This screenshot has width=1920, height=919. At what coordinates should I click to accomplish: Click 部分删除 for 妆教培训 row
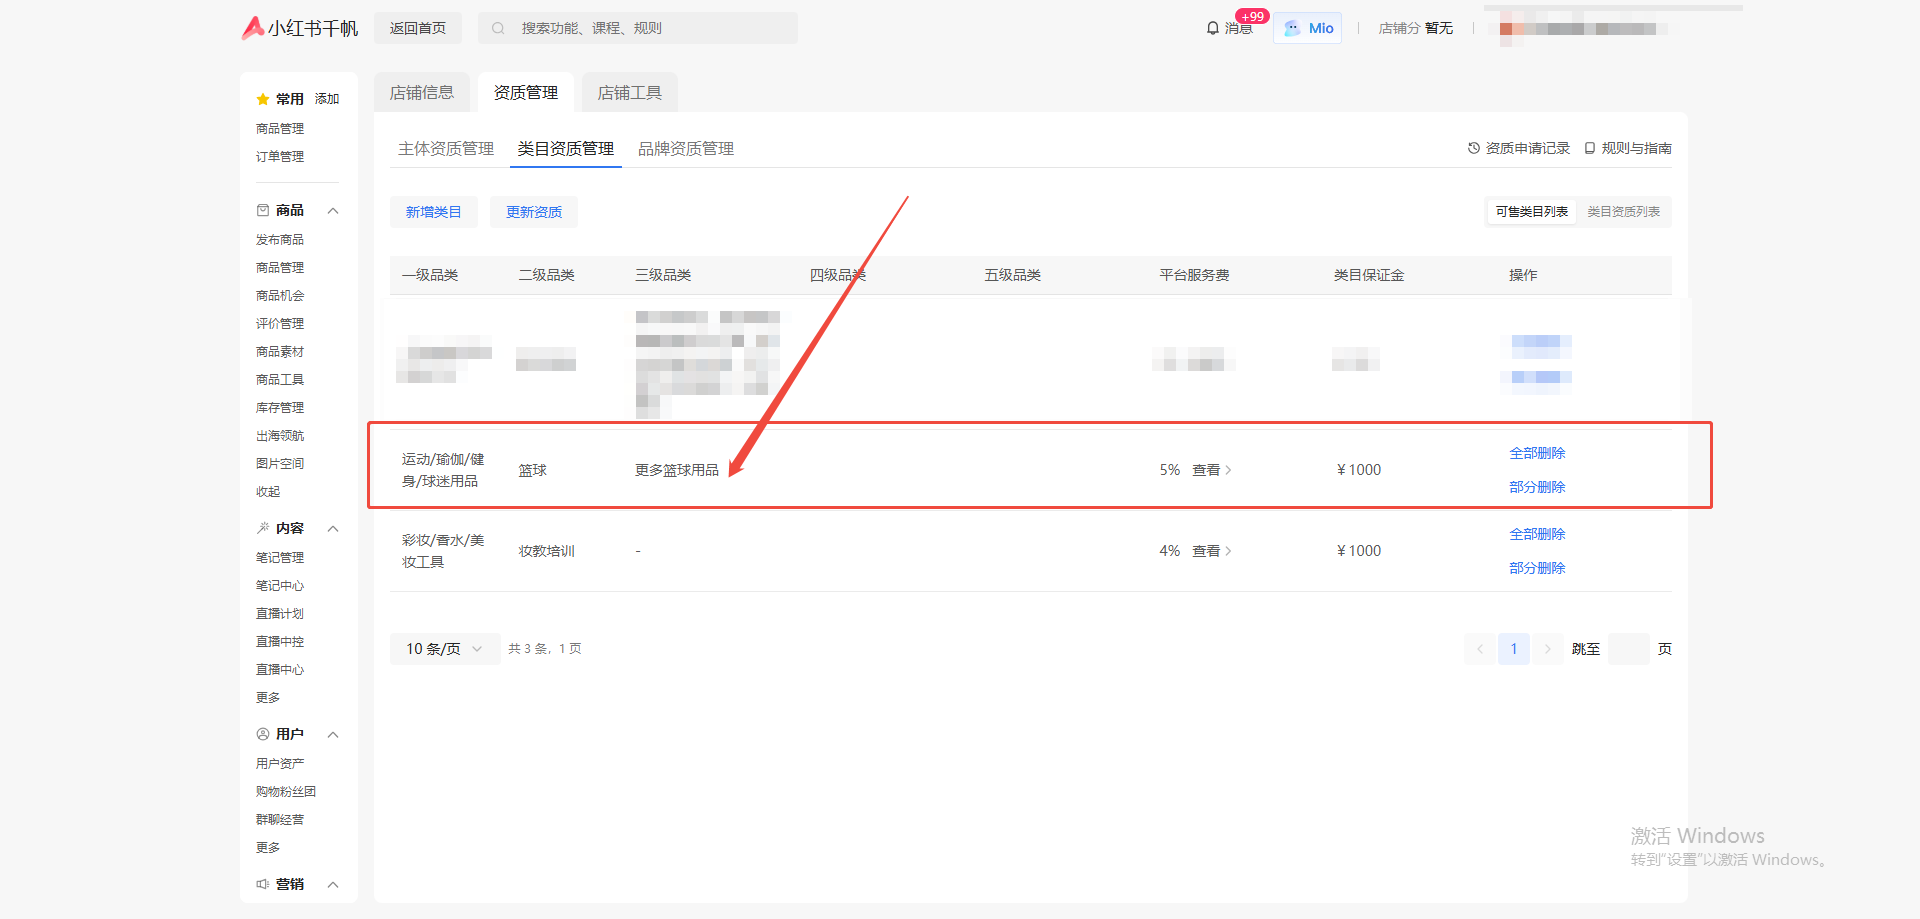(x=1538, y=569)
